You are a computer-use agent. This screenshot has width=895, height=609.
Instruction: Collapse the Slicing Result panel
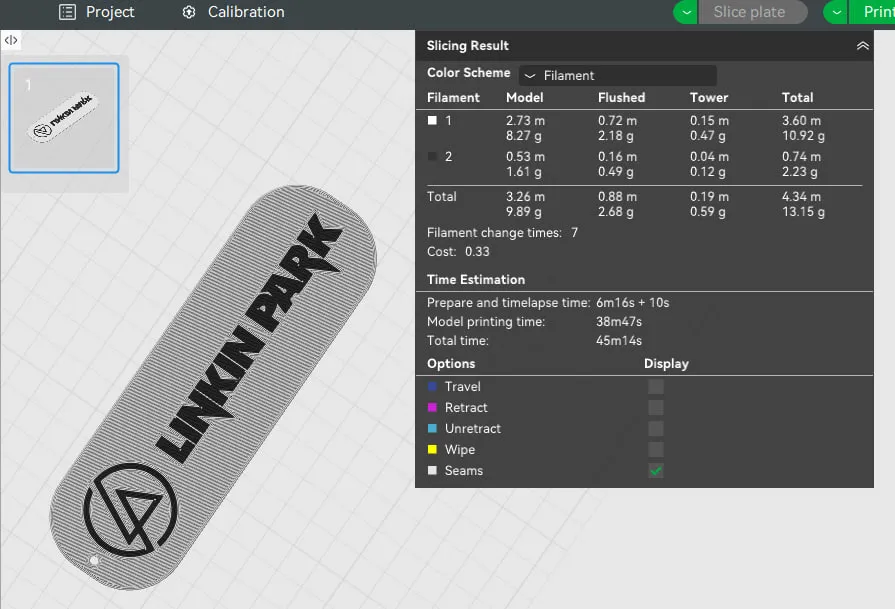pyautogui.click(x=862, y=46)
